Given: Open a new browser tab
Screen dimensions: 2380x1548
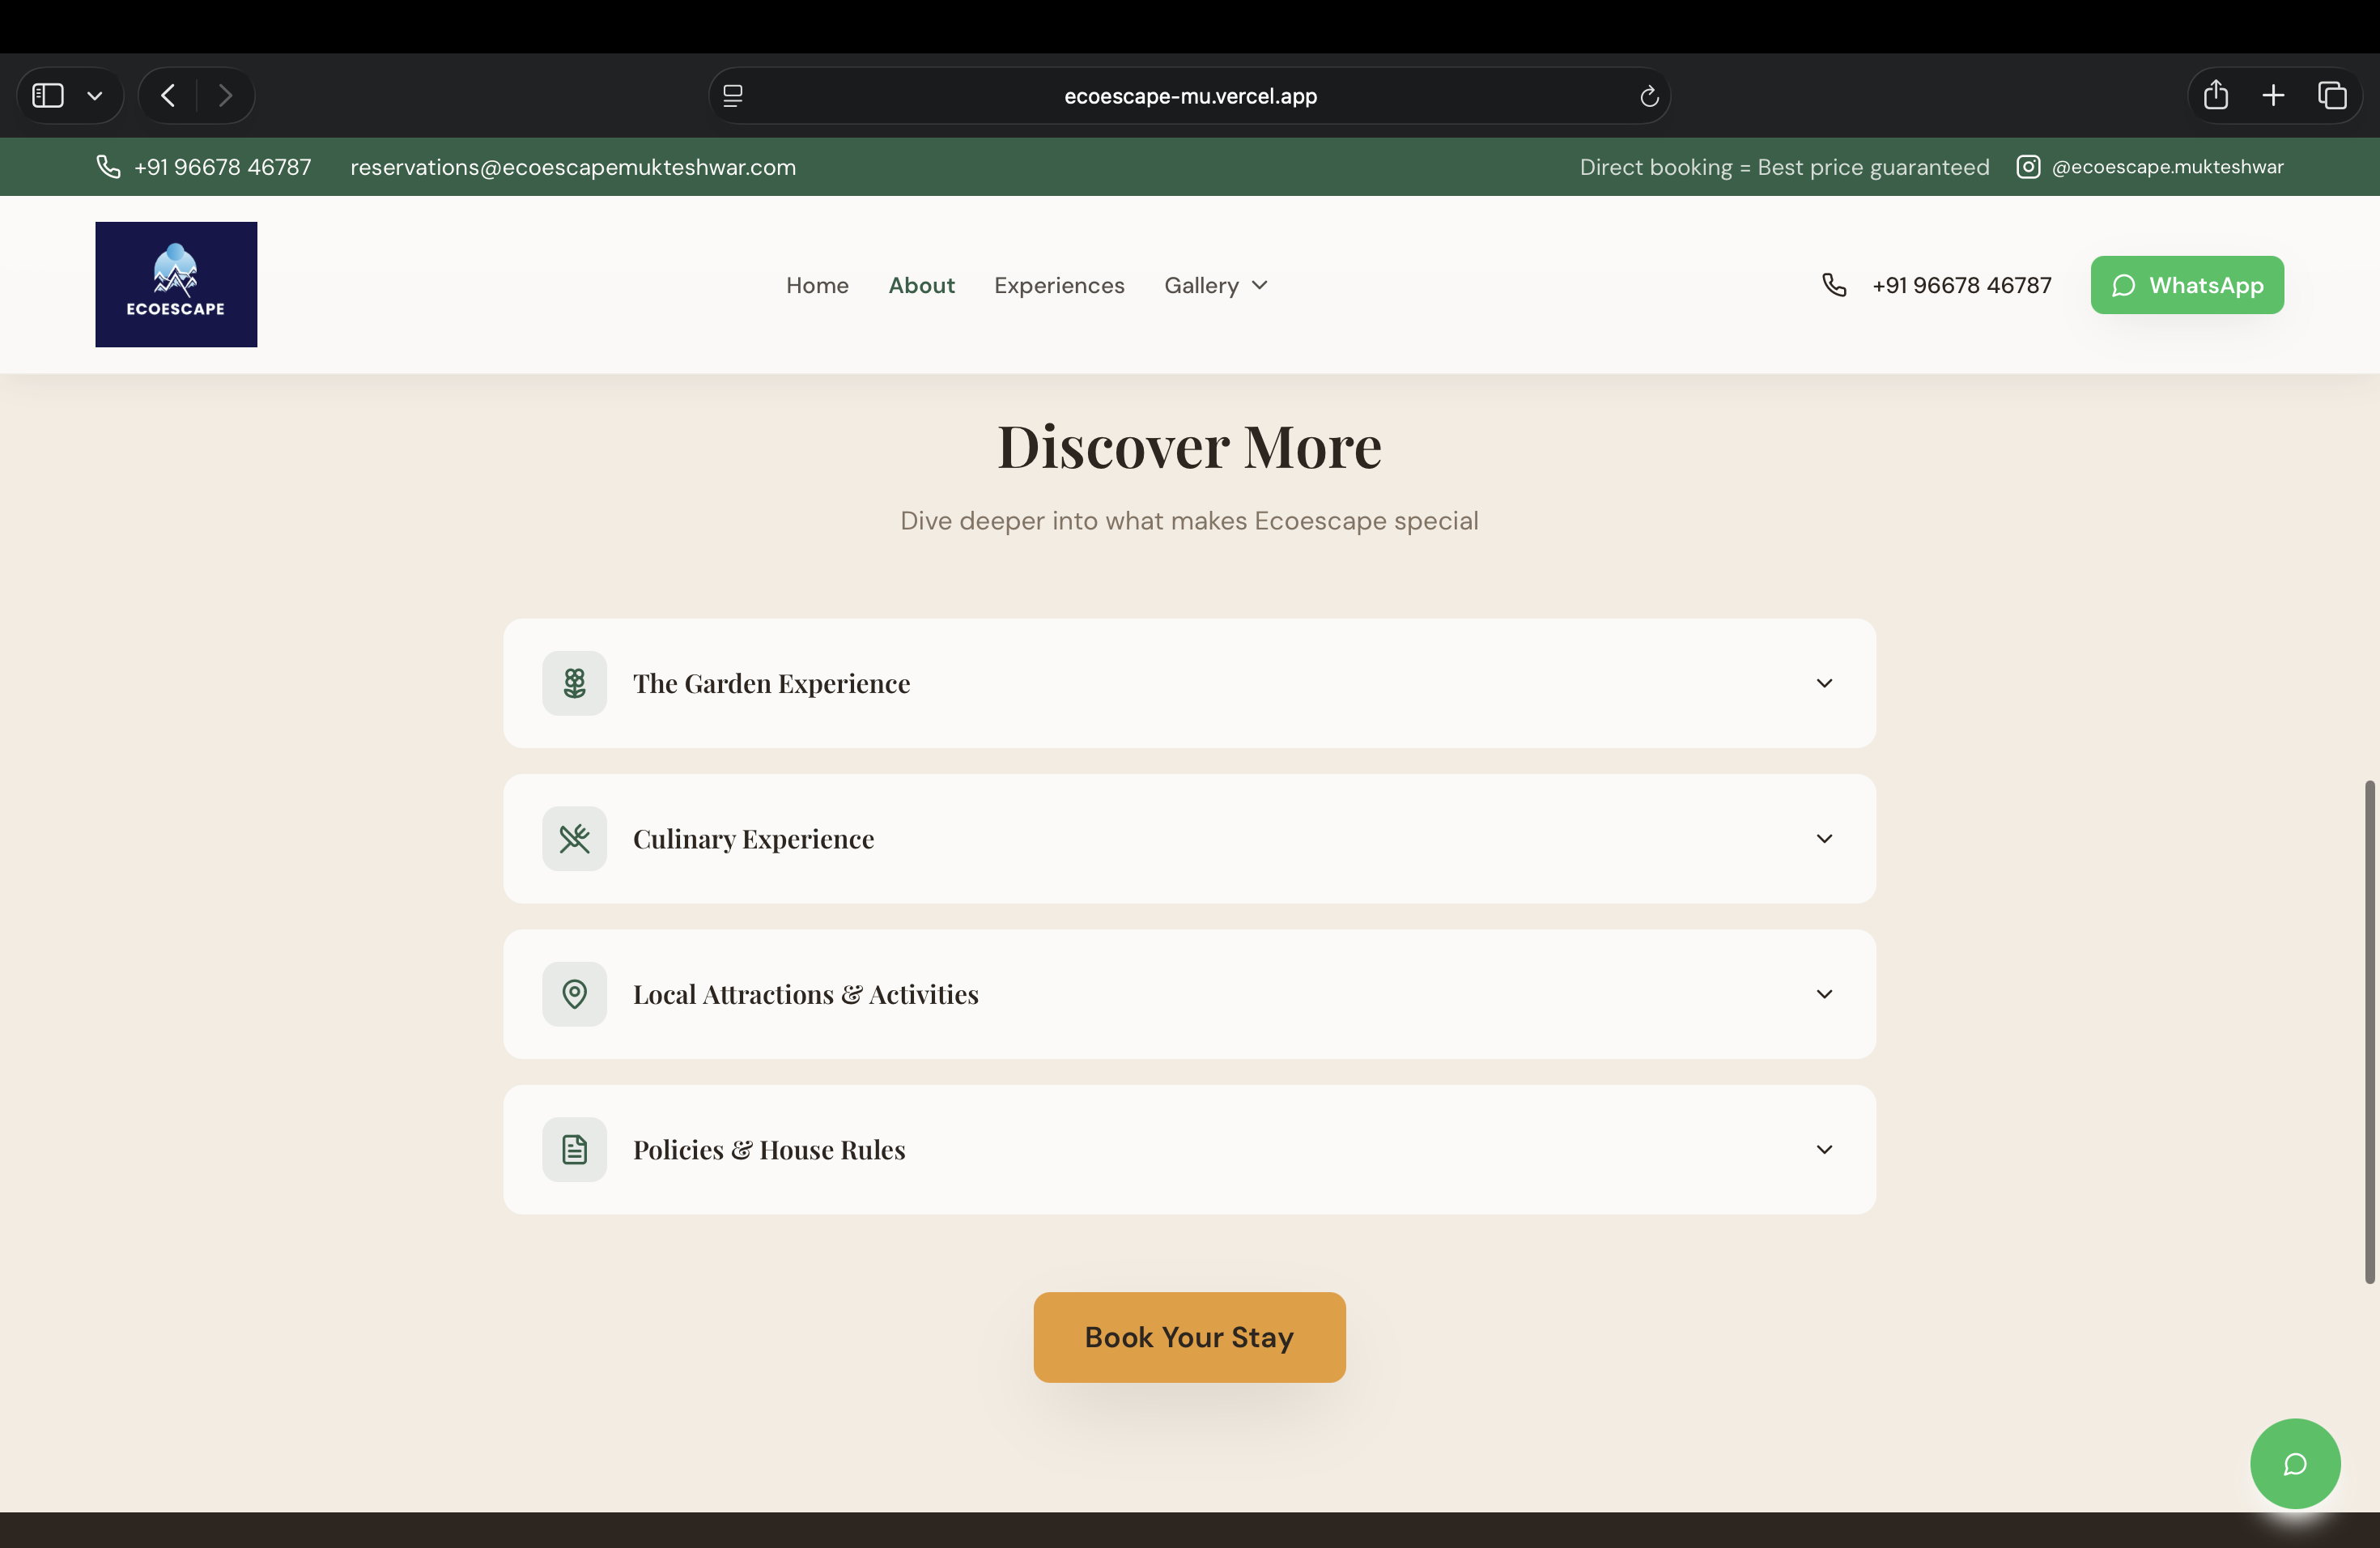Looking at the screenshot, I should [2273, 96].
